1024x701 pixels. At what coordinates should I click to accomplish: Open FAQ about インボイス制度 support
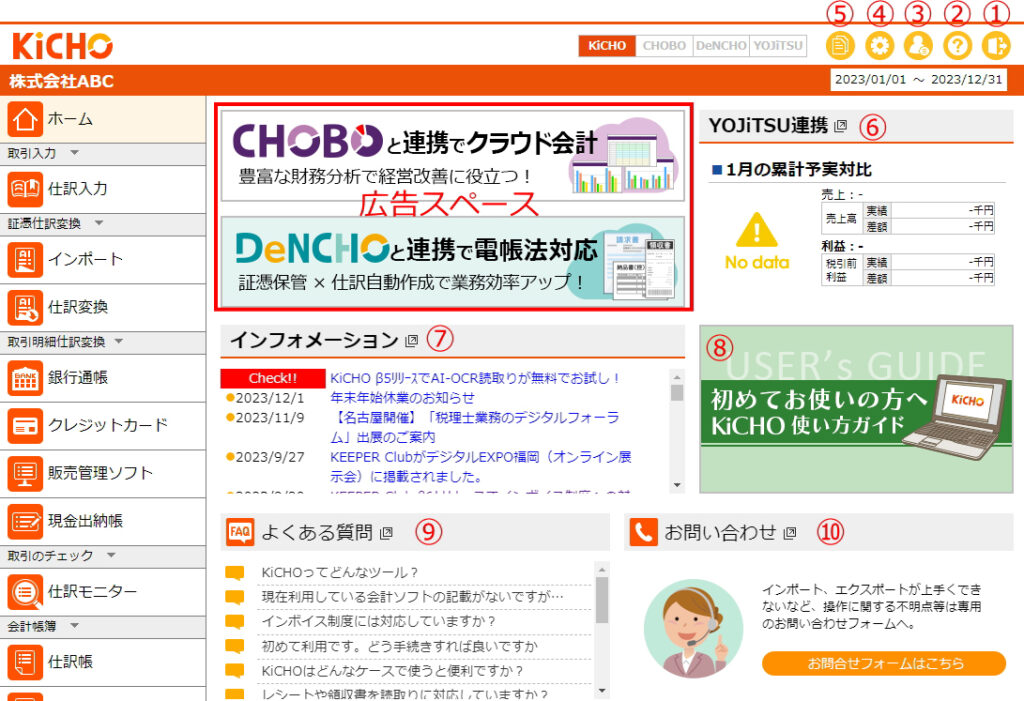point(379,621)
